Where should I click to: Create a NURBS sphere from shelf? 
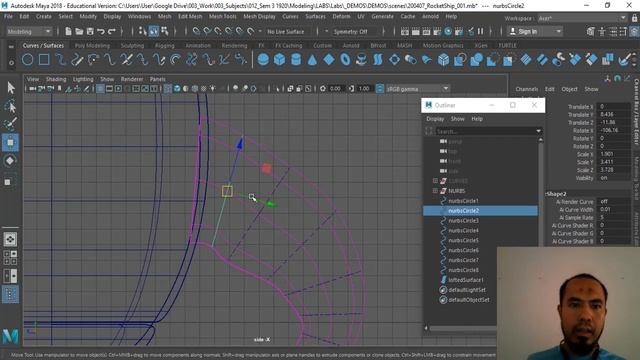pos(263,60)
